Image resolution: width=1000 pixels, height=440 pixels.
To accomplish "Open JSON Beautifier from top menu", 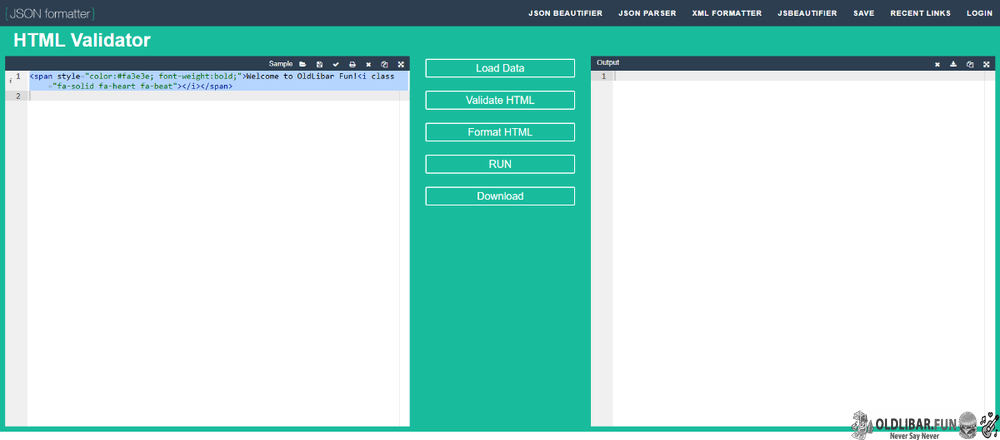I will 565,13.
